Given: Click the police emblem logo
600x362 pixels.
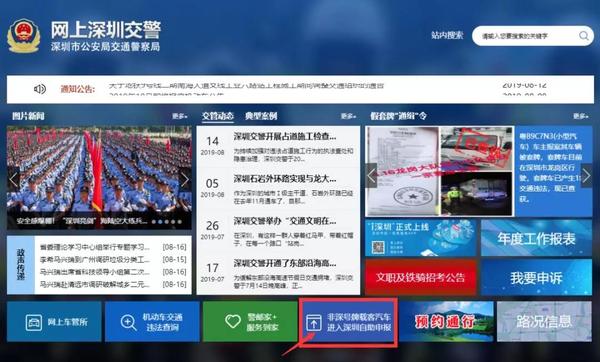Looking at the screenshot, I should (23, 36).
